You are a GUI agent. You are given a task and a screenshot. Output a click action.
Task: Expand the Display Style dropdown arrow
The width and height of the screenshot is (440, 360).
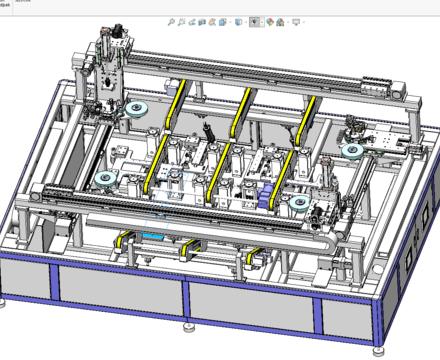point(246,22)
